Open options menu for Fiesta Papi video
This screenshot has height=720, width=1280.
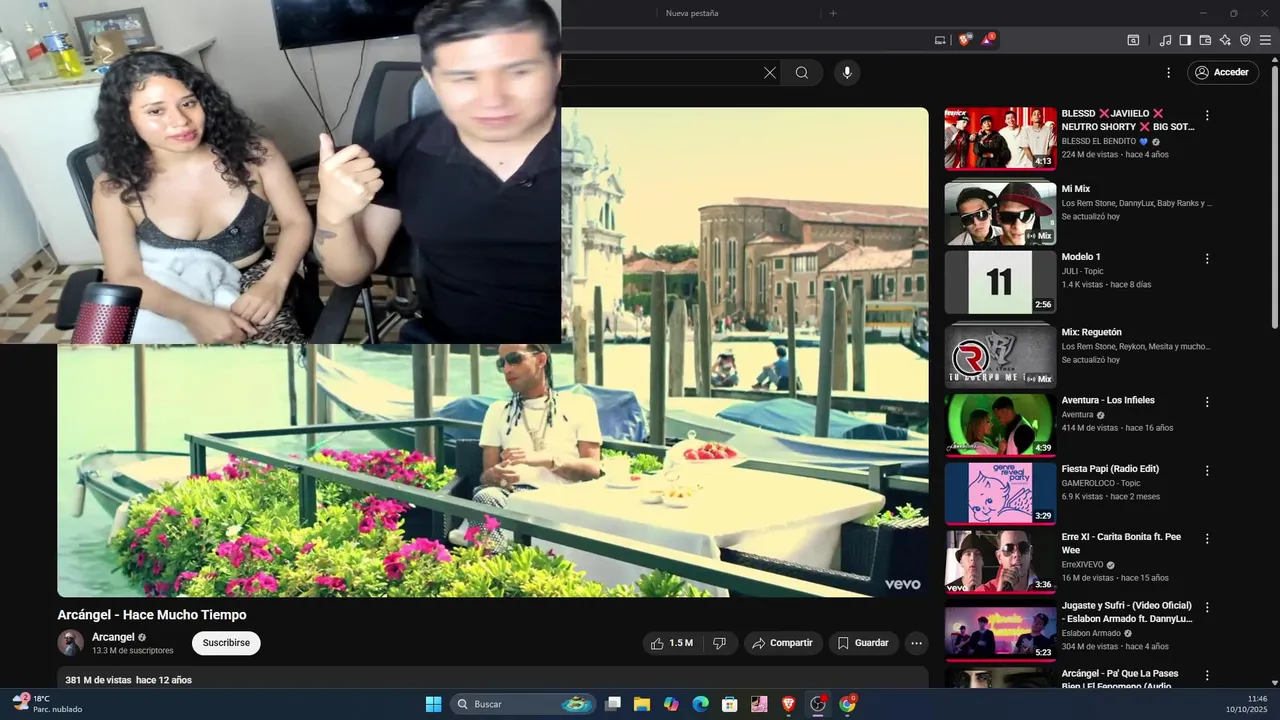click(1207, 470)
